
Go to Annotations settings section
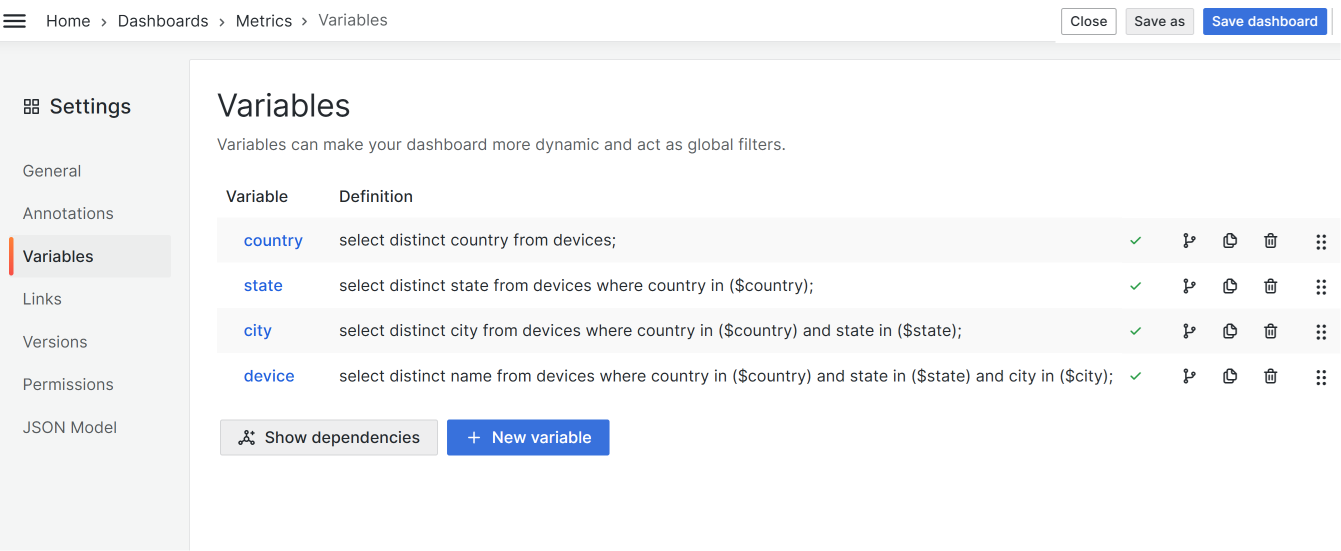pyautogui.click(x=68, y=214)
